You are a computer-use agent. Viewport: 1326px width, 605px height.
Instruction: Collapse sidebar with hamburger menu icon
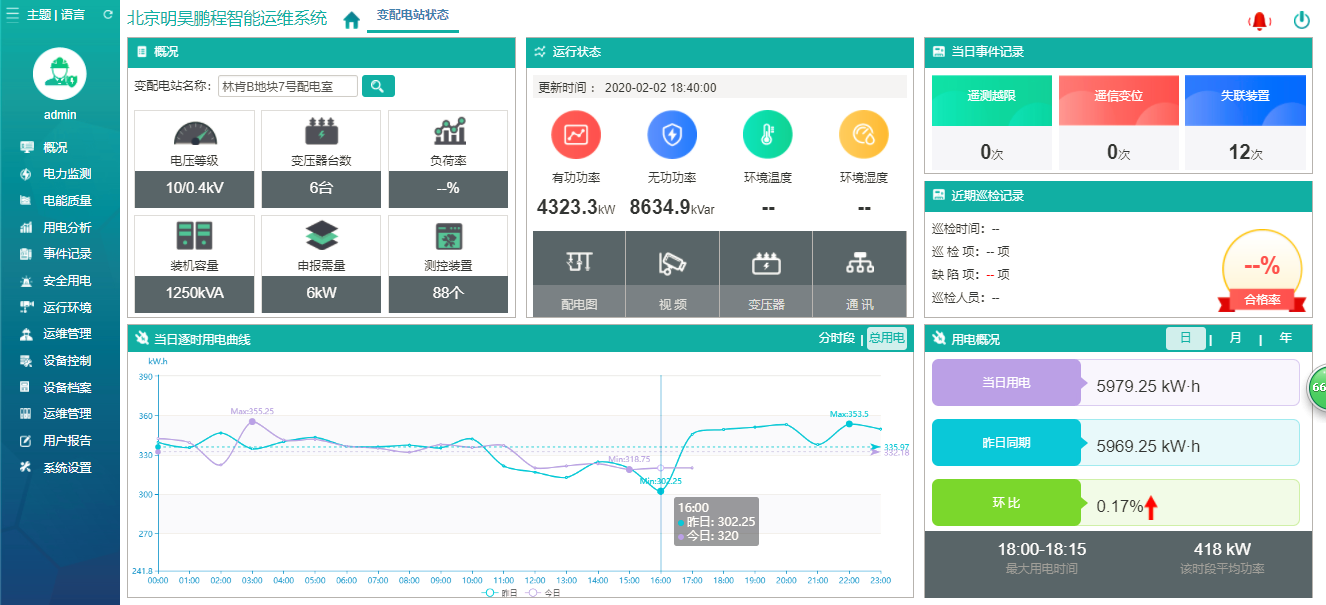coord(13,15)
